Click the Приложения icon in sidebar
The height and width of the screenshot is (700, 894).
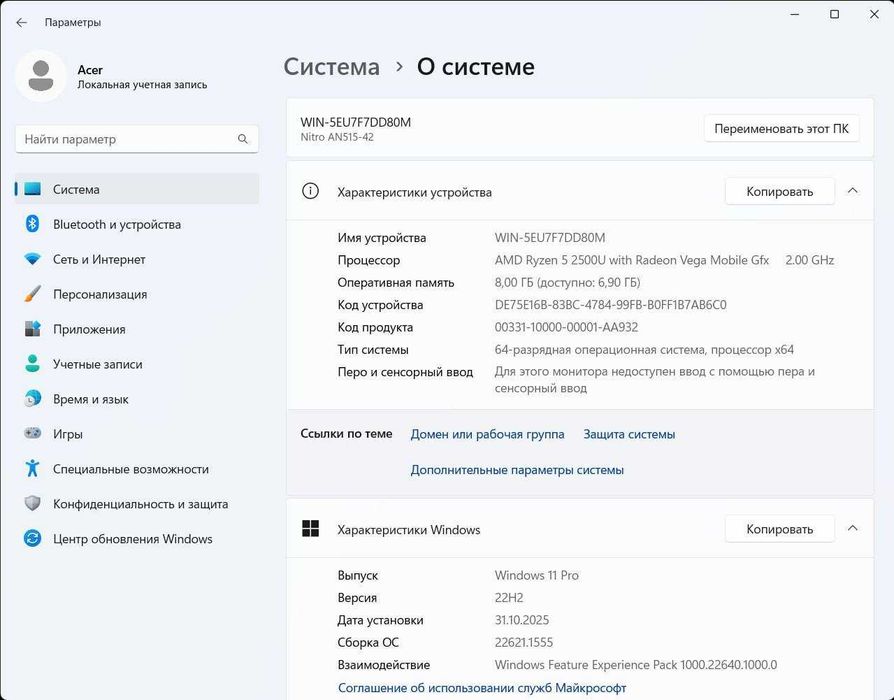[x=32, y=330]
